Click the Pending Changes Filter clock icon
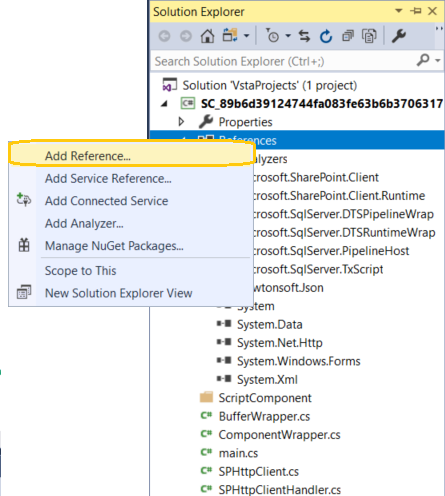This screenshot has height=496, width=445. click(x=273, y=36)
